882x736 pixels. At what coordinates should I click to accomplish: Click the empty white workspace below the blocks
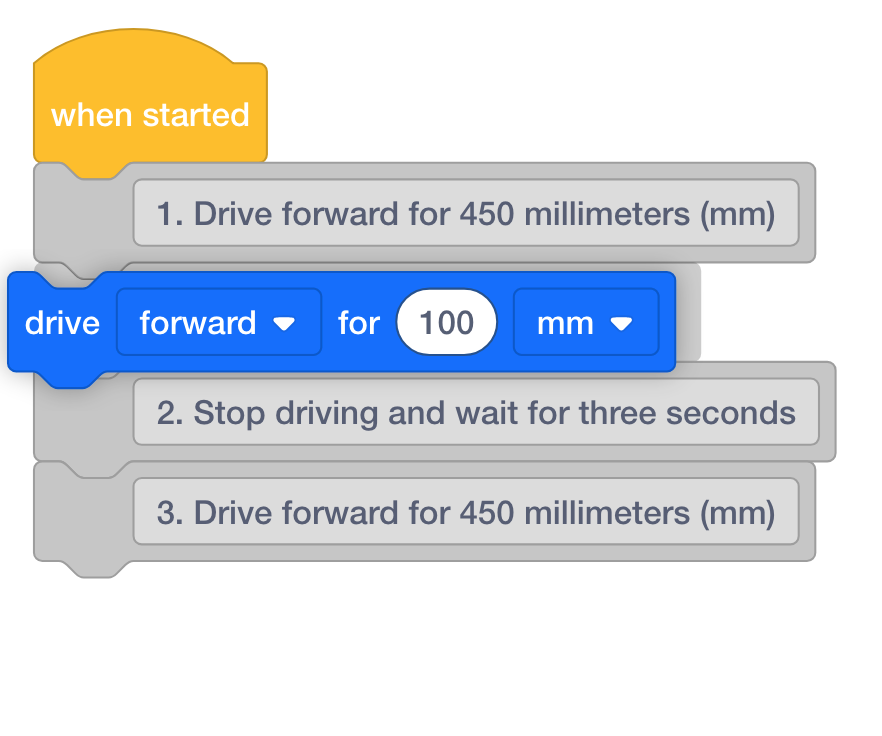coord(440,660)
